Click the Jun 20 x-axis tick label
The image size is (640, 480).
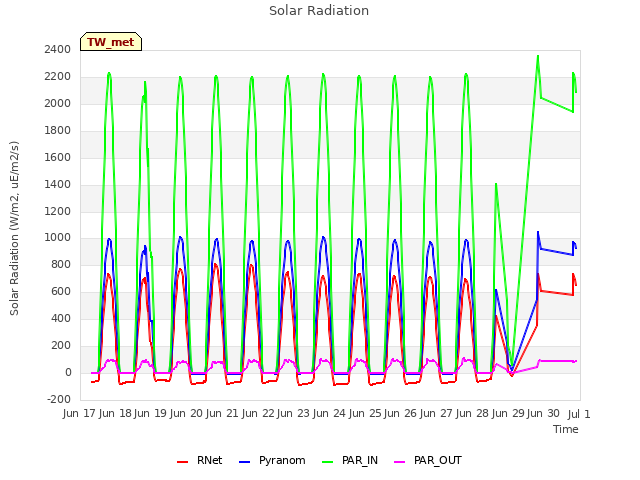pos(185,413)
